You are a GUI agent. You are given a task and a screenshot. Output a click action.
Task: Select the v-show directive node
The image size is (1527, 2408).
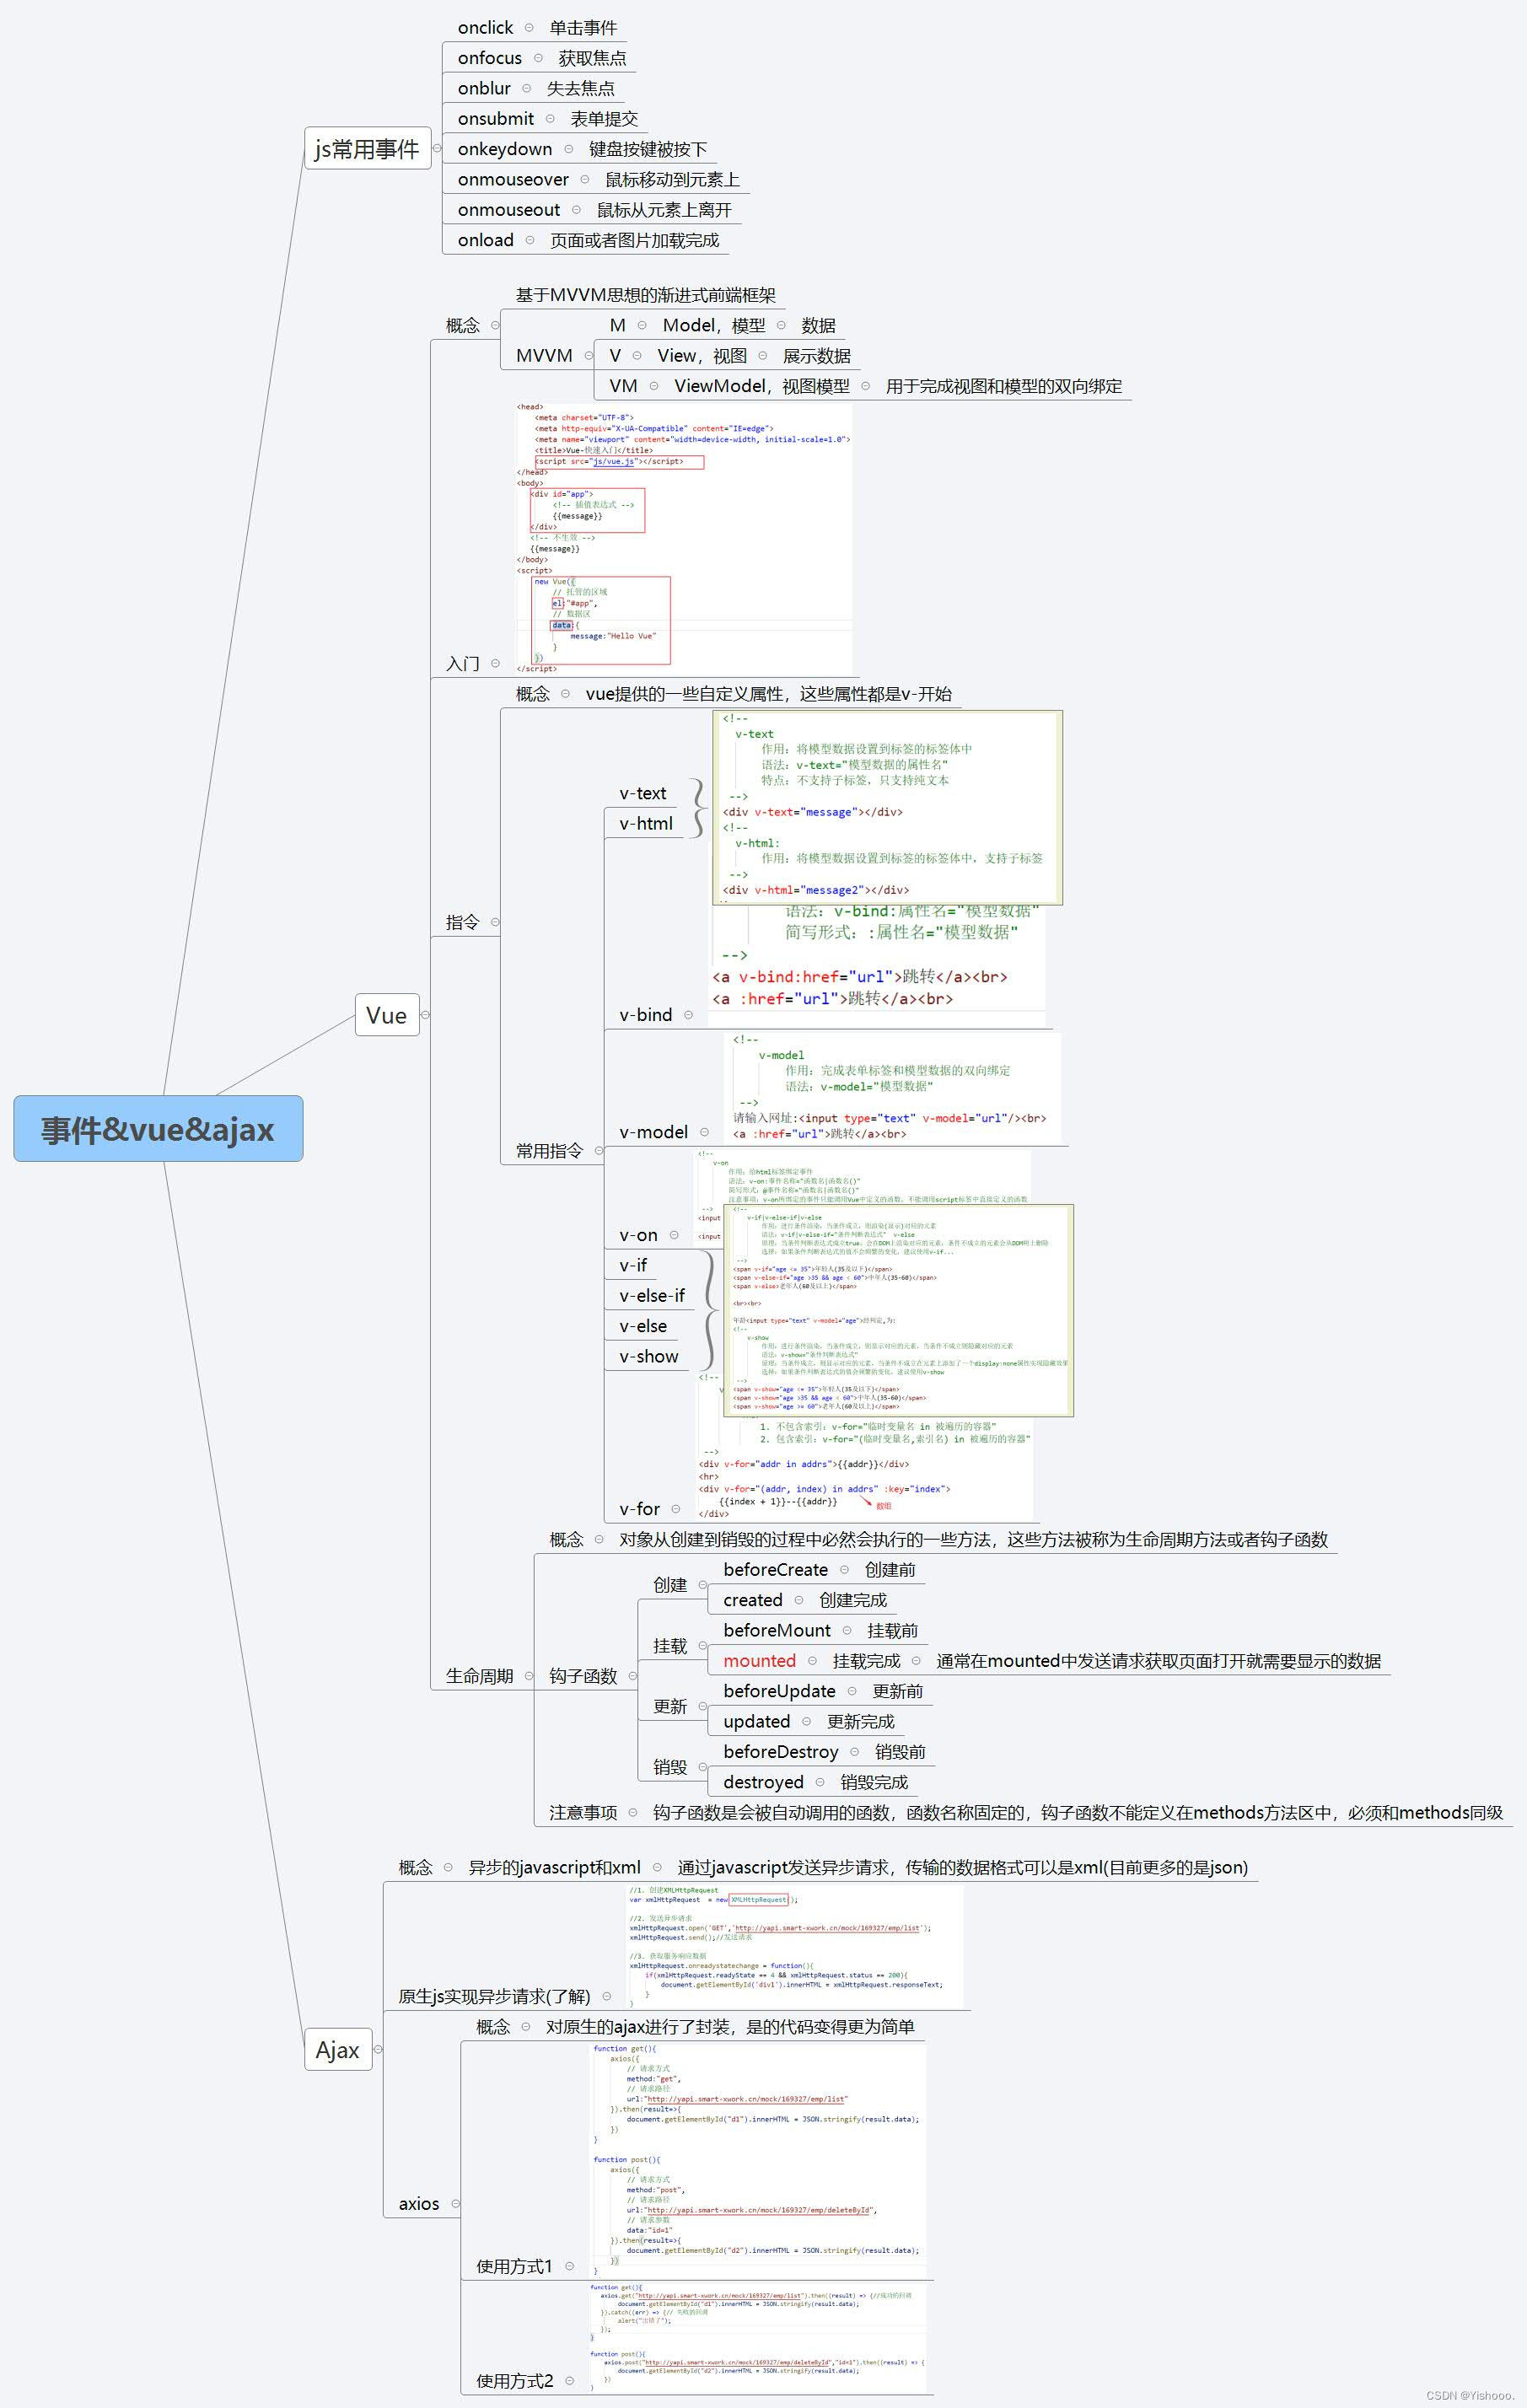point(648,1356)
